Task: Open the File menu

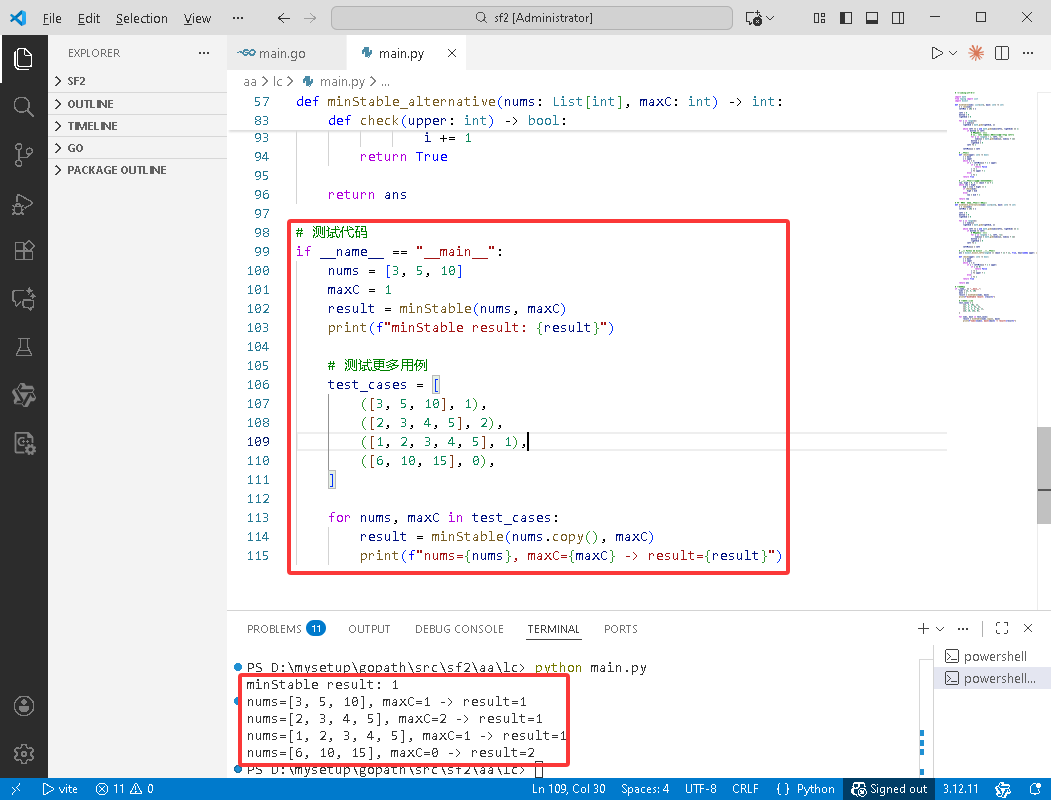Action: pos(52,18)
